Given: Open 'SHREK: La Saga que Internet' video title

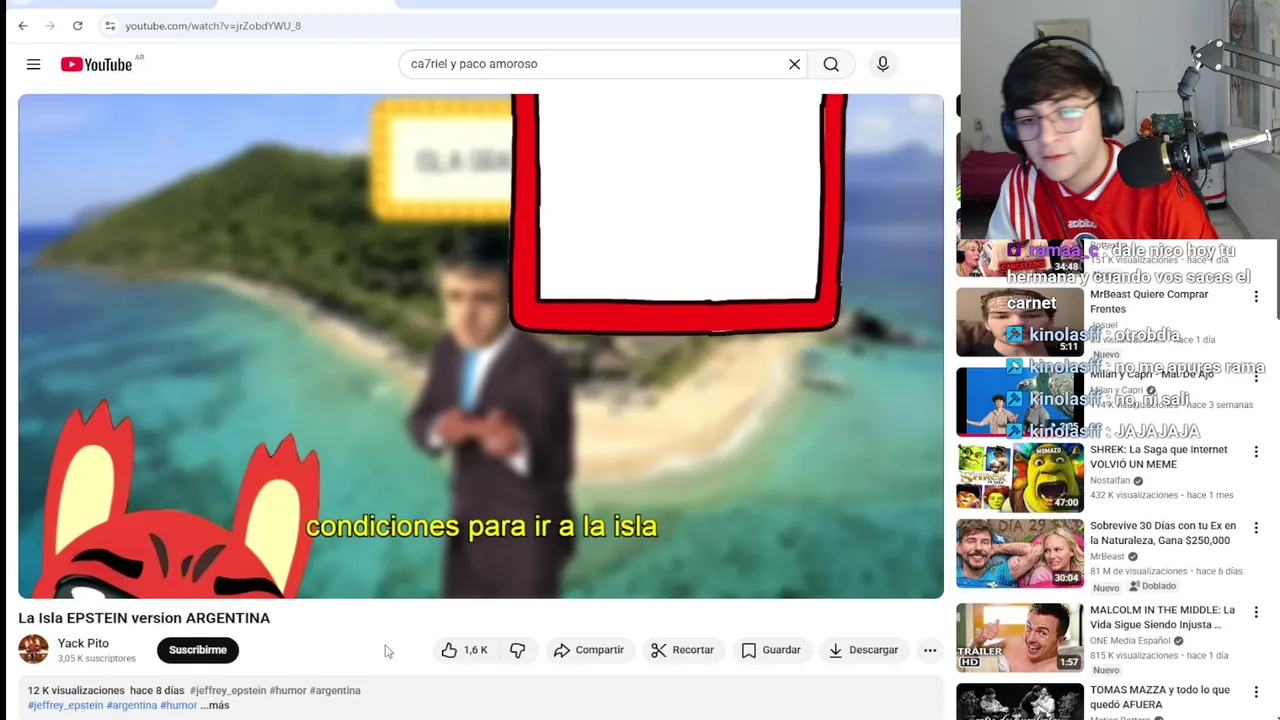Looking at the screenshot, I should [x=1158, y=457].
